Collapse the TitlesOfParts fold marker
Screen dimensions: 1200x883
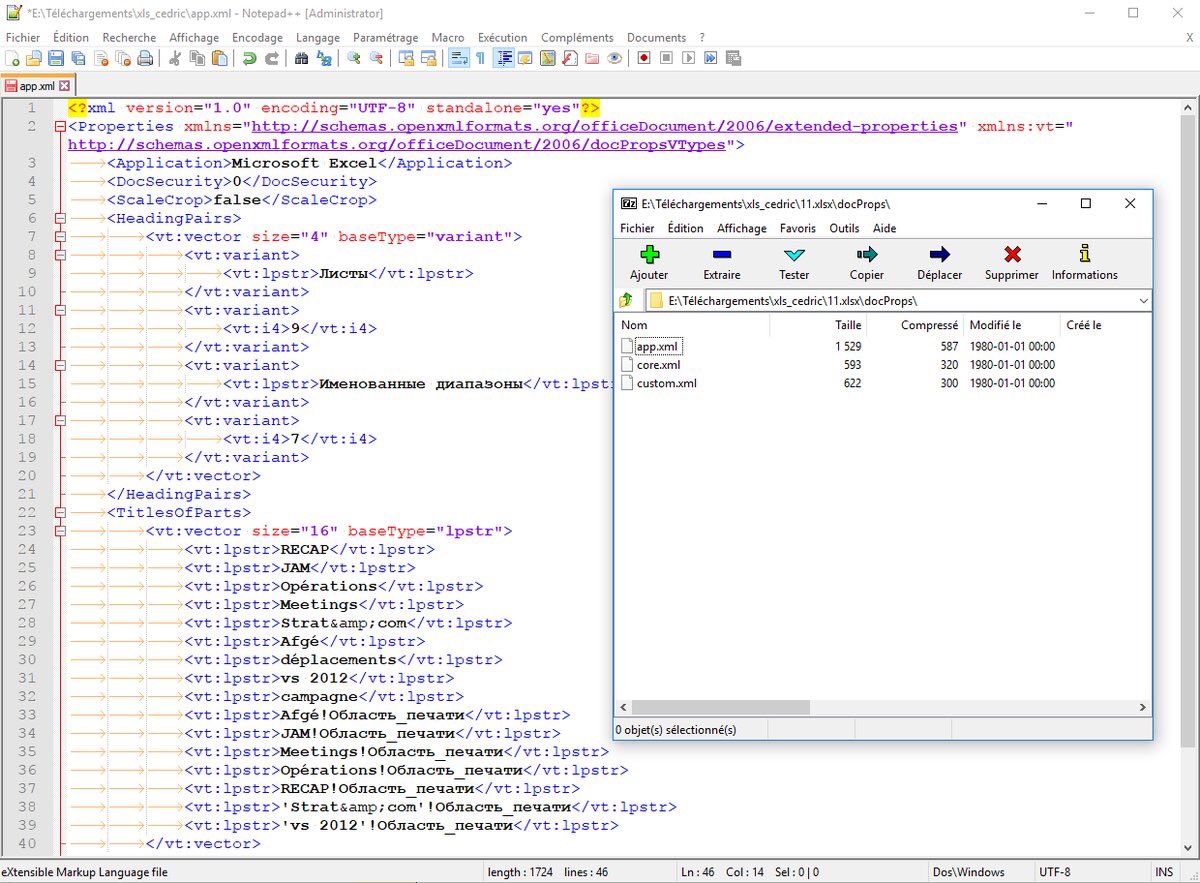point(60,513)
